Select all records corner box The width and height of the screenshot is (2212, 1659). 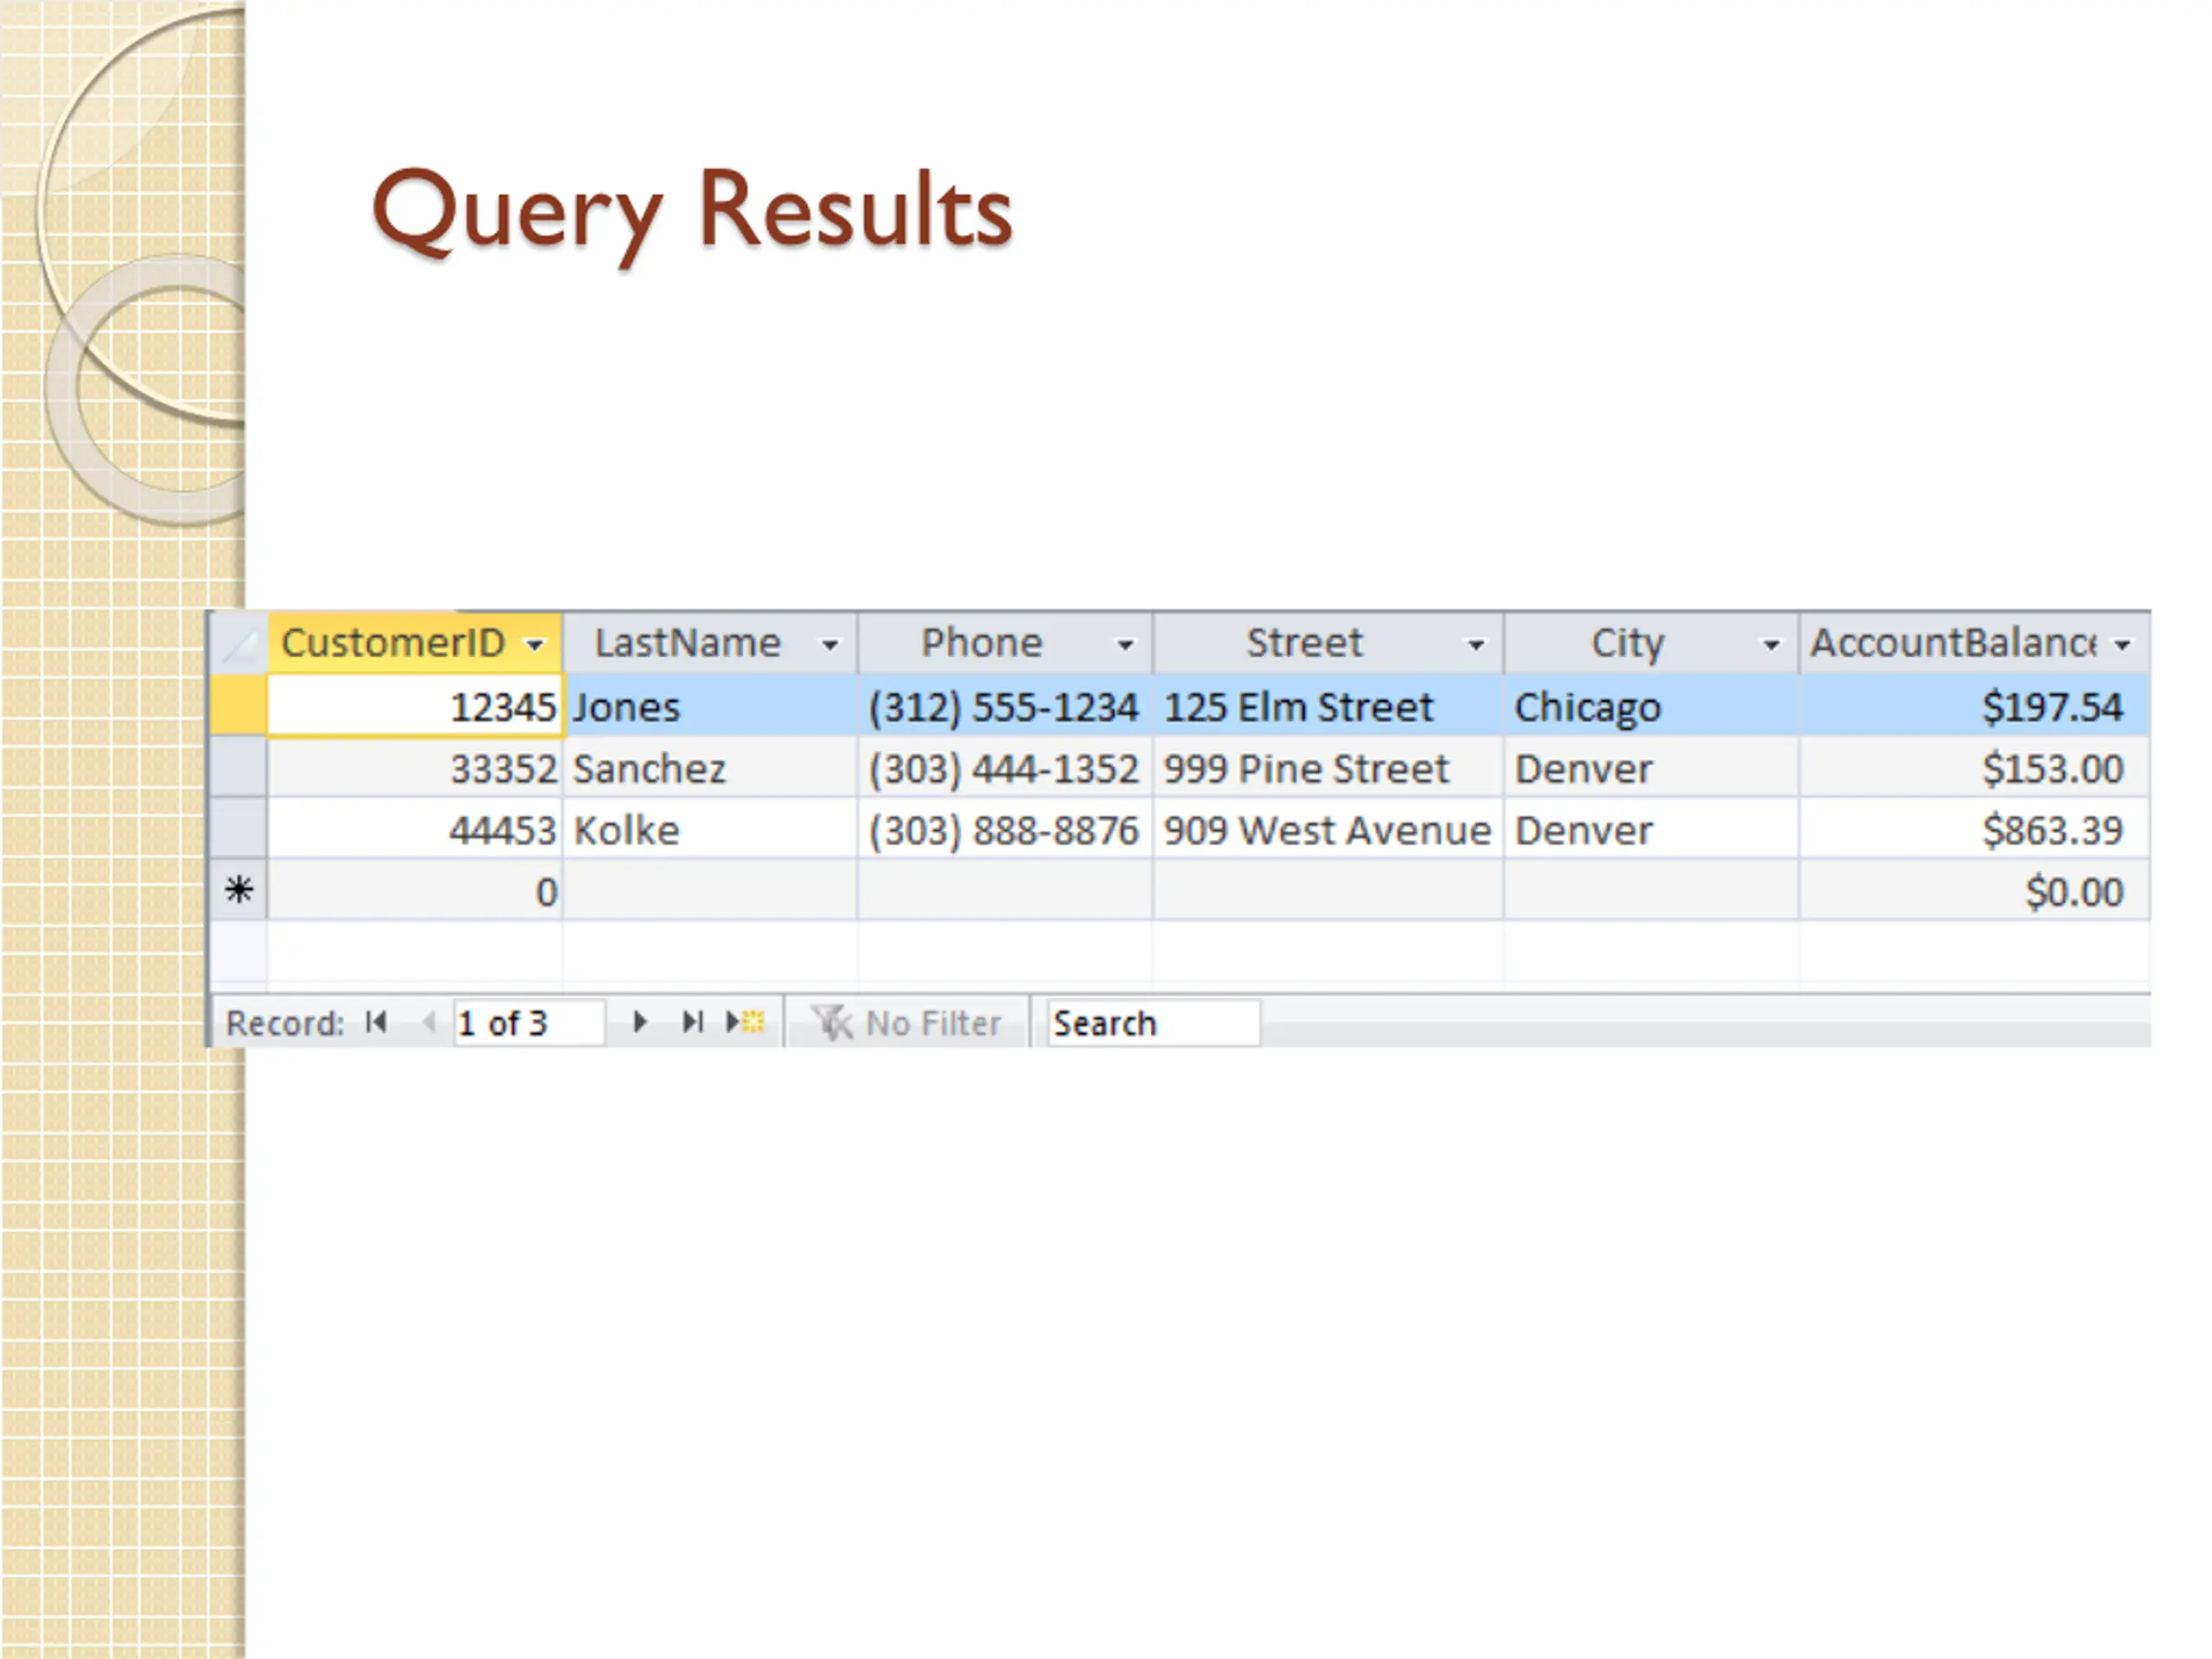pyautogui.click(x=239, y=643)
